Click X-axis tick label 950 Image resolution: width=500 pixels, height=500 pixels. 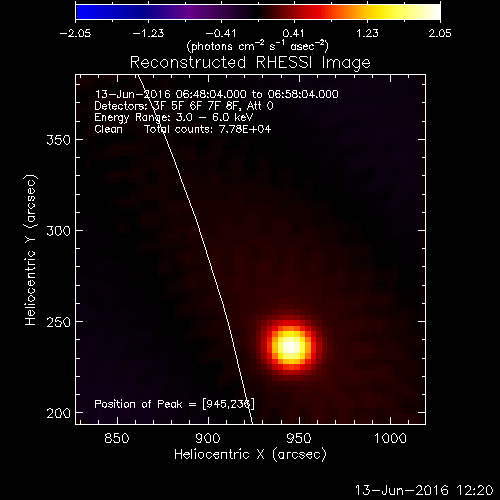tap(299, 438)
